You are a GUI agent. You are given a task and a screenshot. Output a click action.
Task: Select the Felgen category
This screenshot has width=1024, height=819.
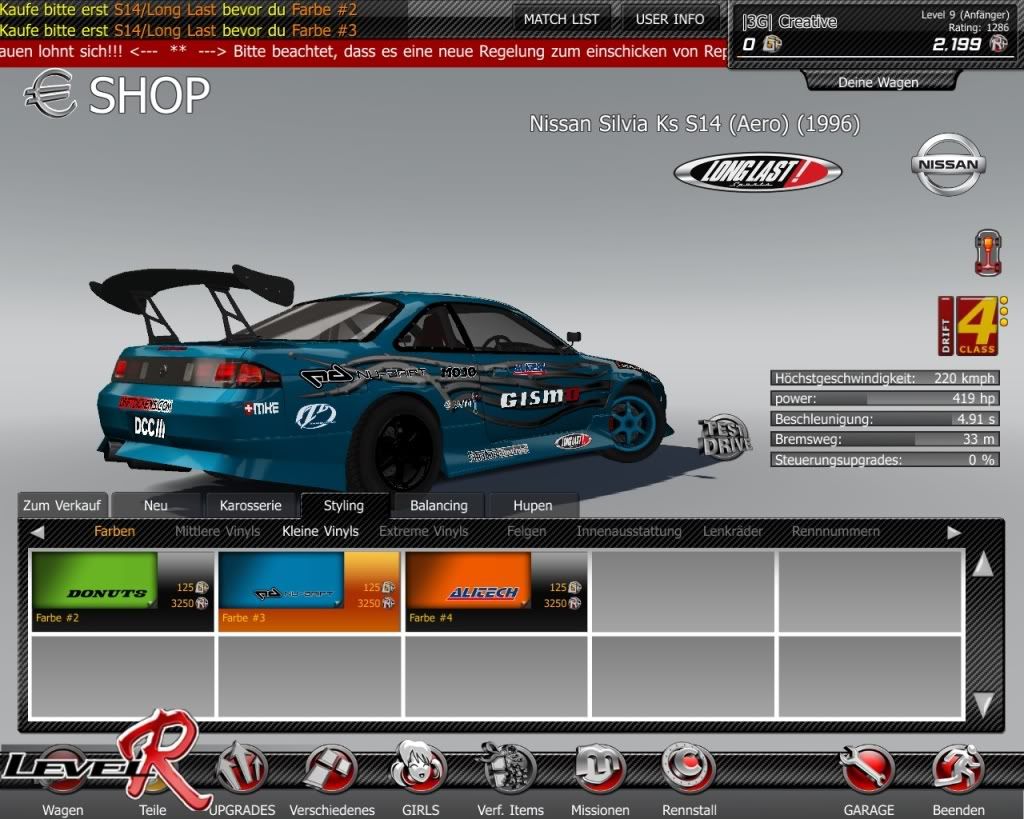click(x=526, y=532)
